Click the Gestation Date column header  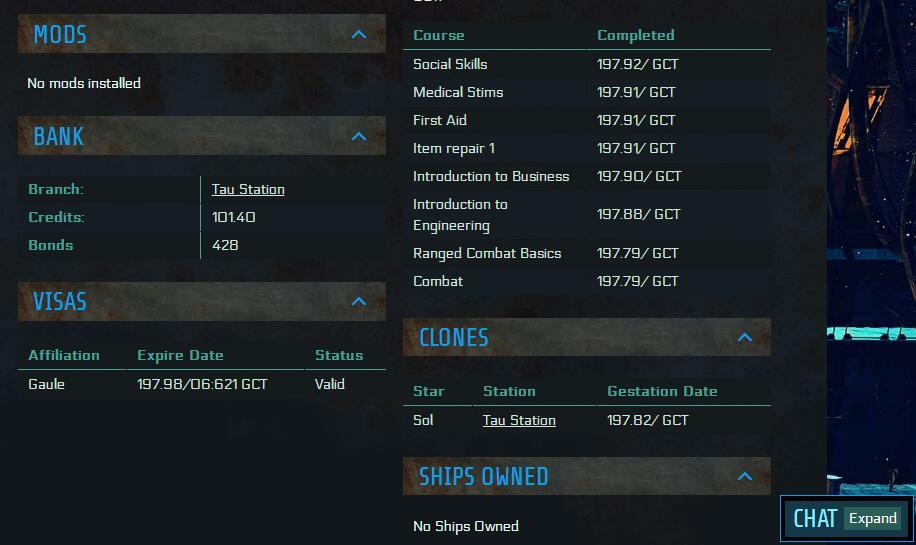coord(662,391)
